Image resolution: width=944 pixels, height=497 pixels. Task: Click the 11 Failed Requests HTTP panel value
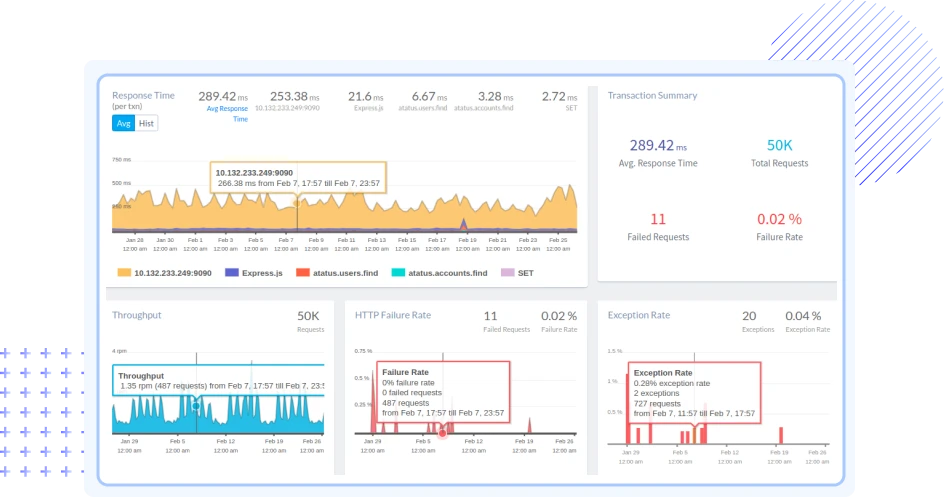click(x=490, y=316)
